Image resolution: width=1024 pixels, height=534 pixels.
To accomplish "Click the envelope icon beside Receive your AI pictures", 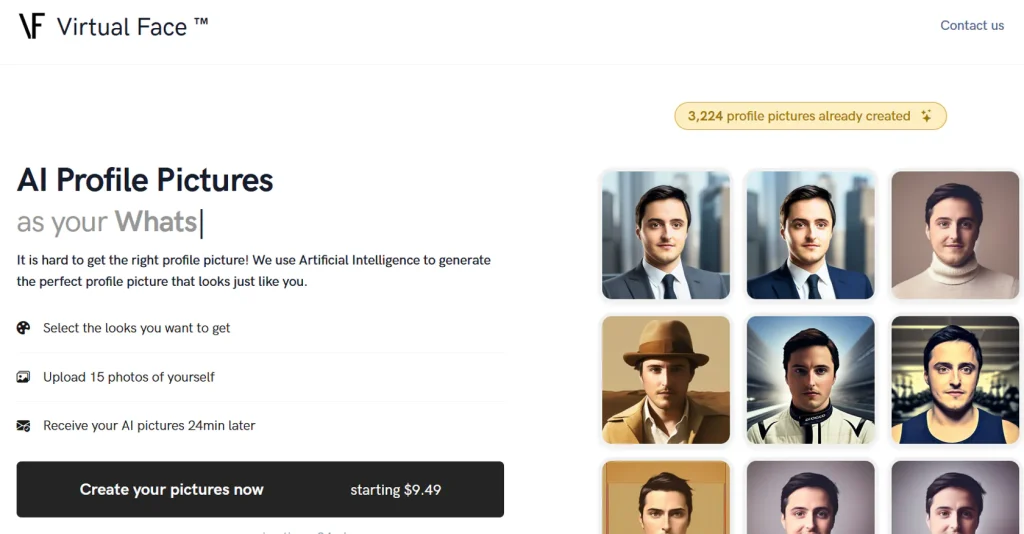I will [x=24, y=426].
